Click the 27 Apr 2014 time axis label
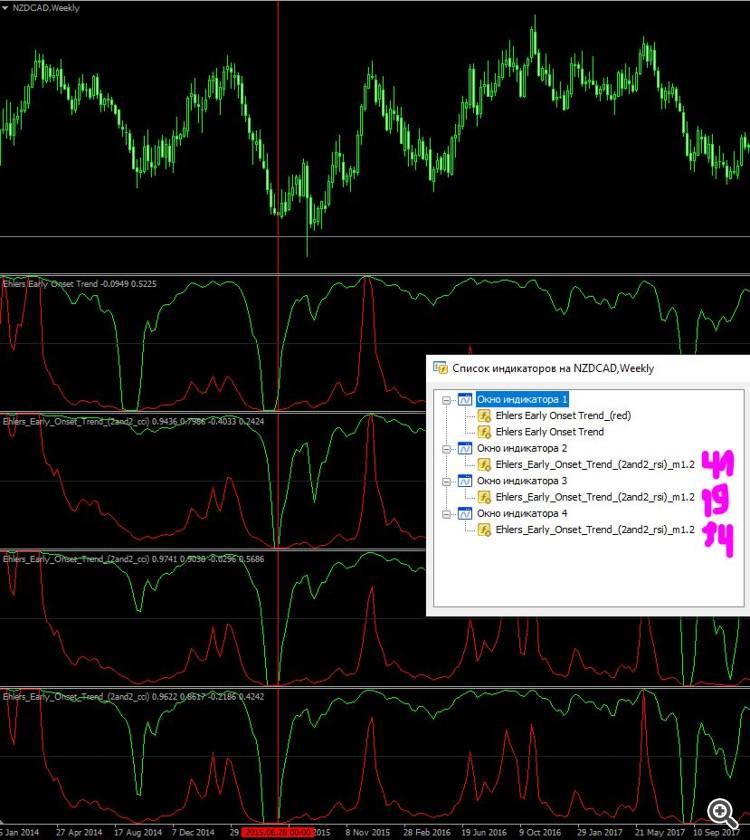The height and width of the screenshot is (840, 750). click(x=79, y=832)
